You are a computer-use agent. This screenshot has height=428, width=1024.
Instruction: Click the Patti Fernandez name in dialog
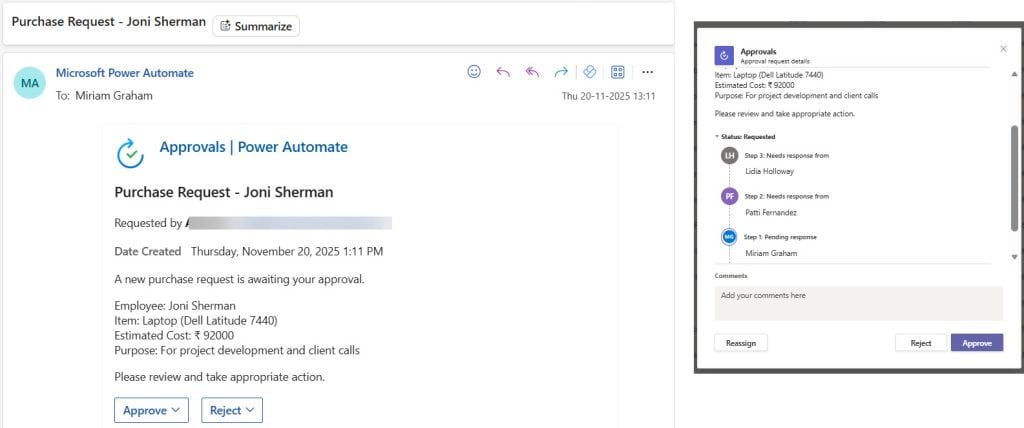coord(771,212)
